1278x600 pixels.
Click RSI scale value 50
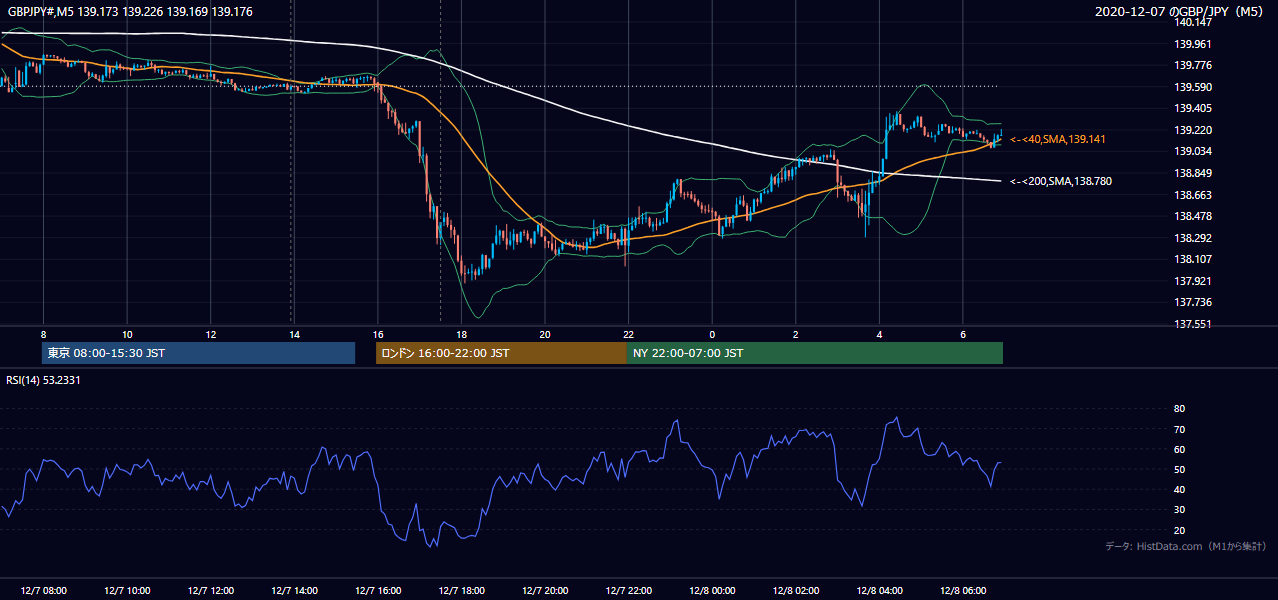point(1179,469)
